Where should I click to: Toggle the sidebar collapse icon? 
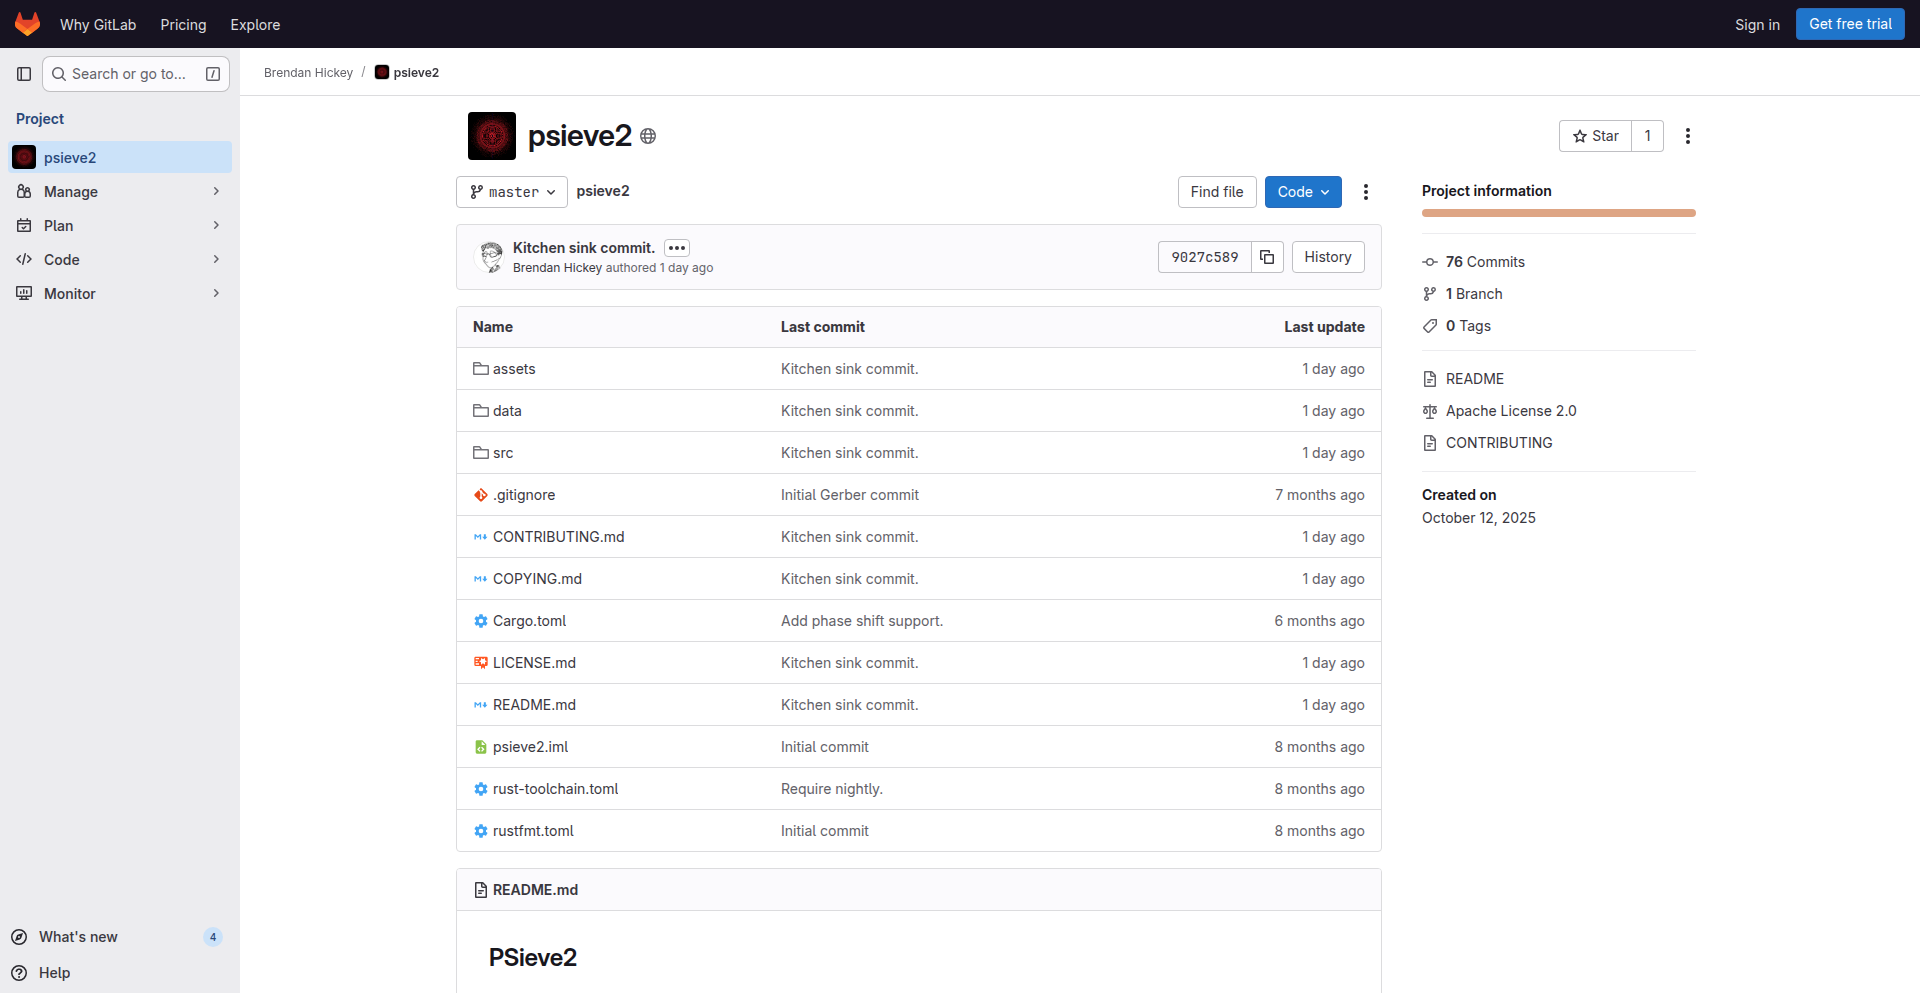[24, 74]
